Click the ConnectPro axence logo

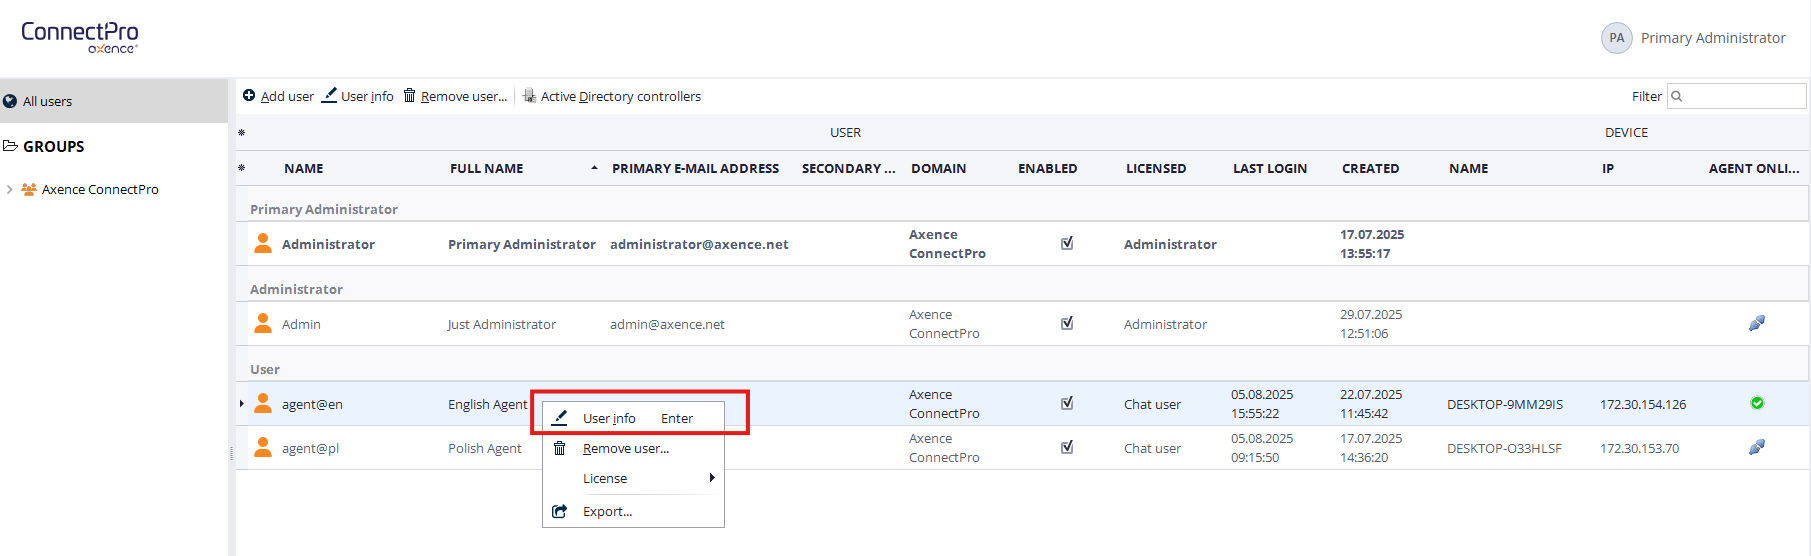click(x=80, y=37)
